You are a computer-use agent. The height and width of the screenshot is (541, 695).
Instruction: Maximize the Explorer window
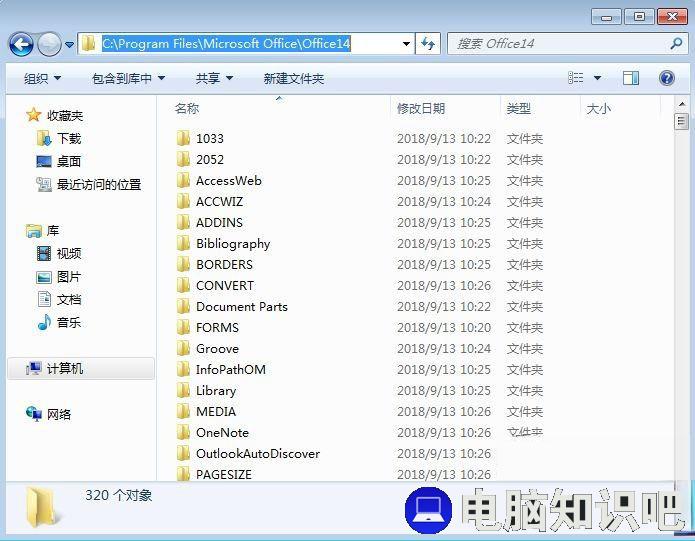(639, 17)
